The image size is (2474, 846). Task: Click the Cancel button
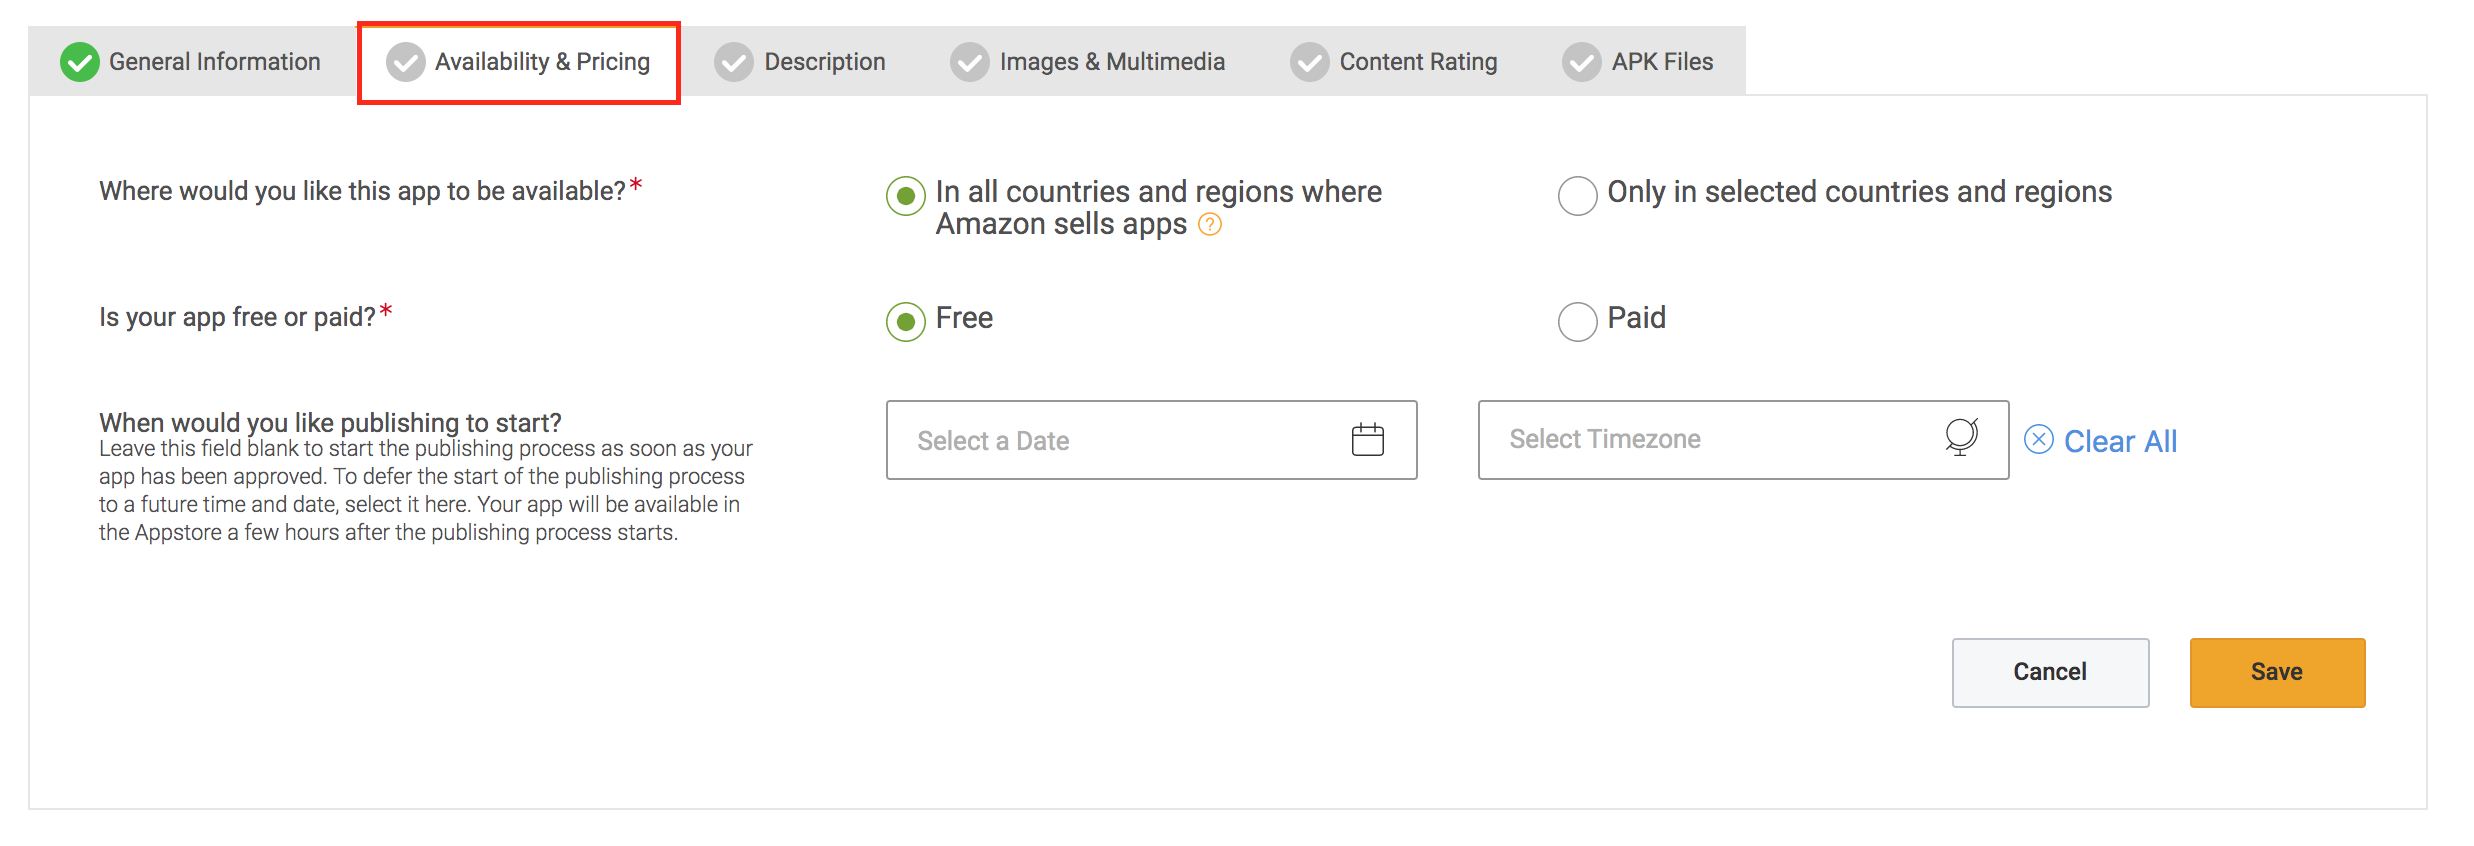(2050, 673)
